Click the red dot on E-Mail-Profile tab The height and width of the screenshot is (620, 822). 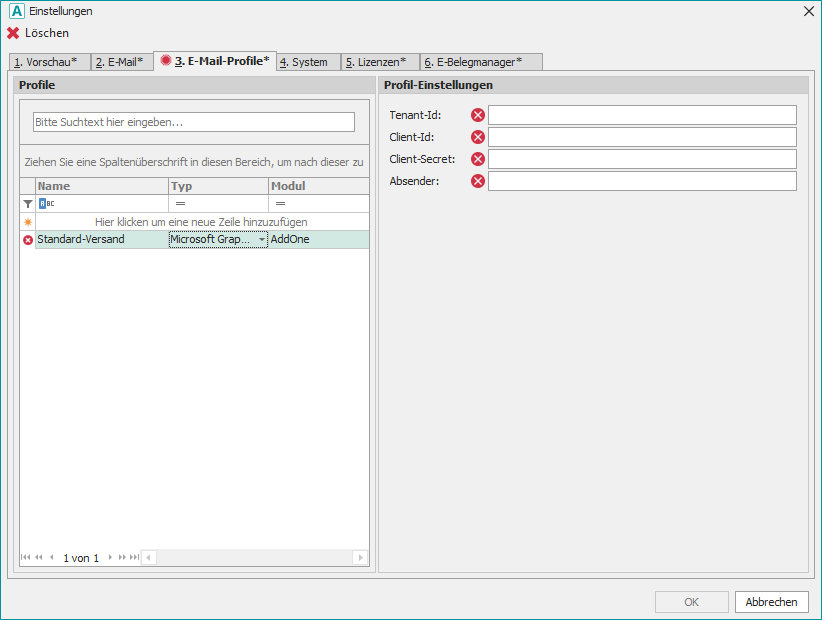click(166, 60)
